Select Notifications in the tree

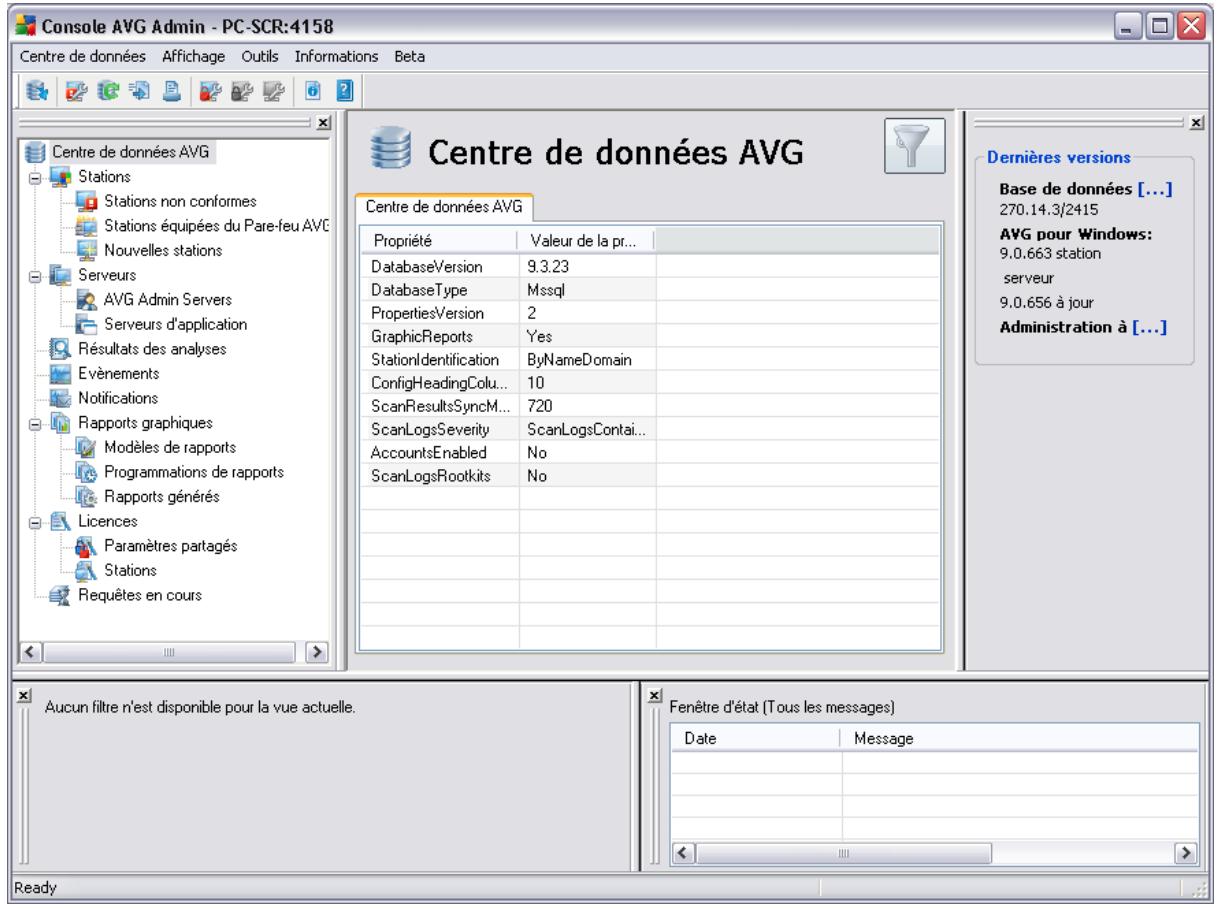point(117,398)
